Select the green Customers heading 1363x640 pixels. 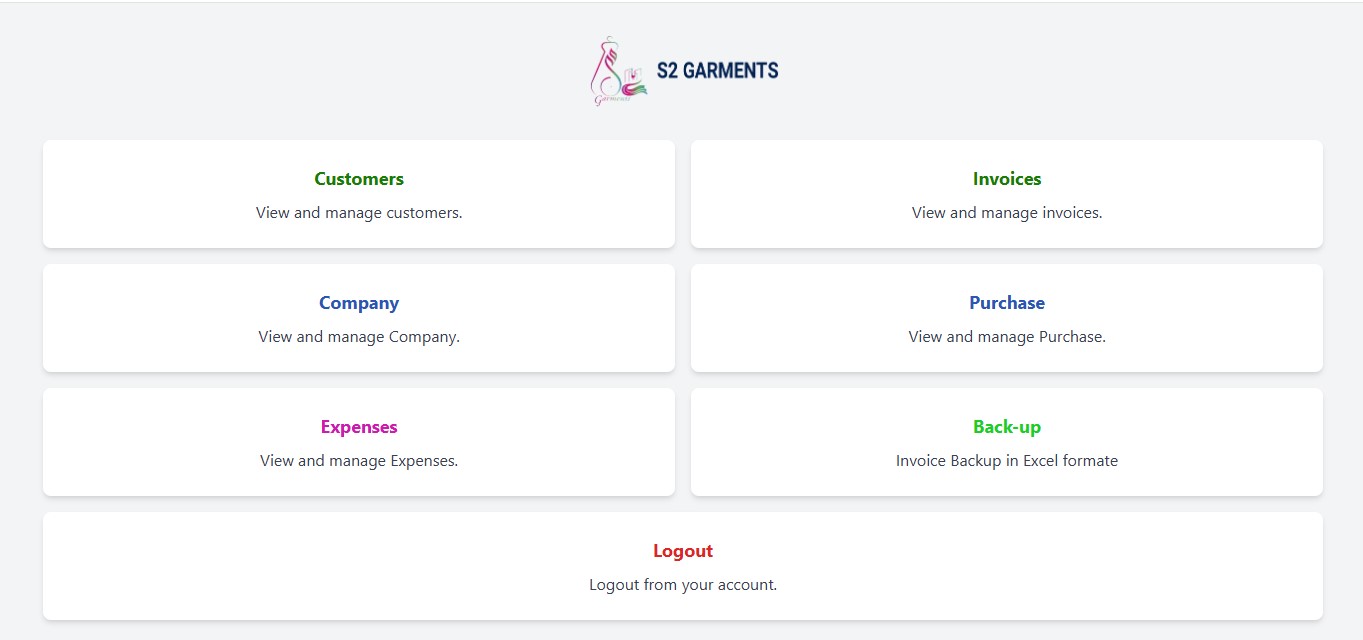pos(358,179)
